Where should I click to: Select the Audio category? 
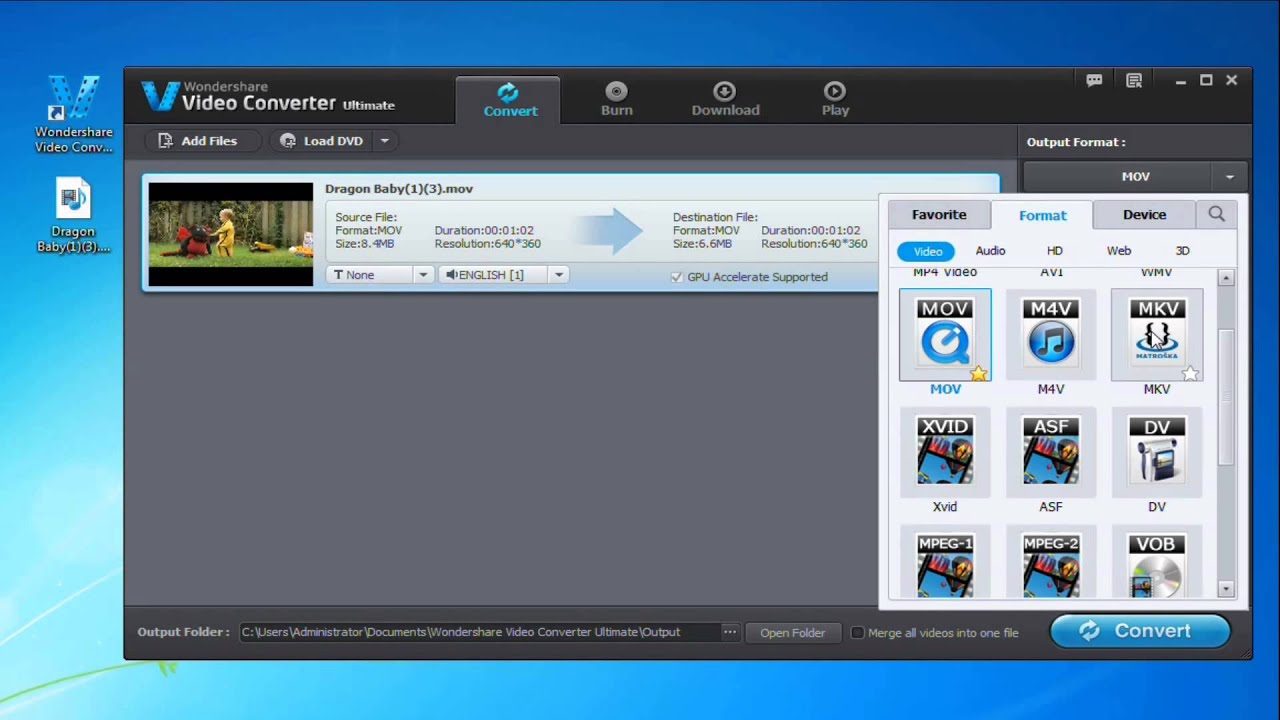990,251
